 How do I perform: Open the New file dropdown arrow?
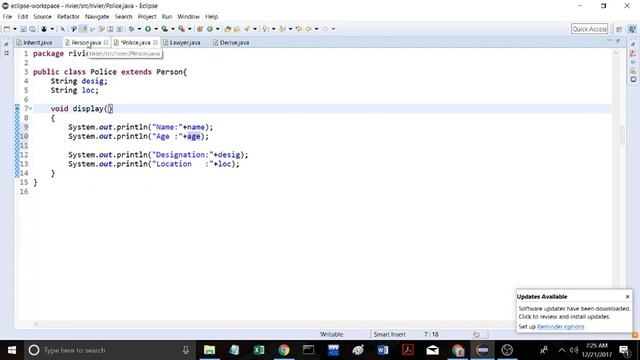(15, 29)
